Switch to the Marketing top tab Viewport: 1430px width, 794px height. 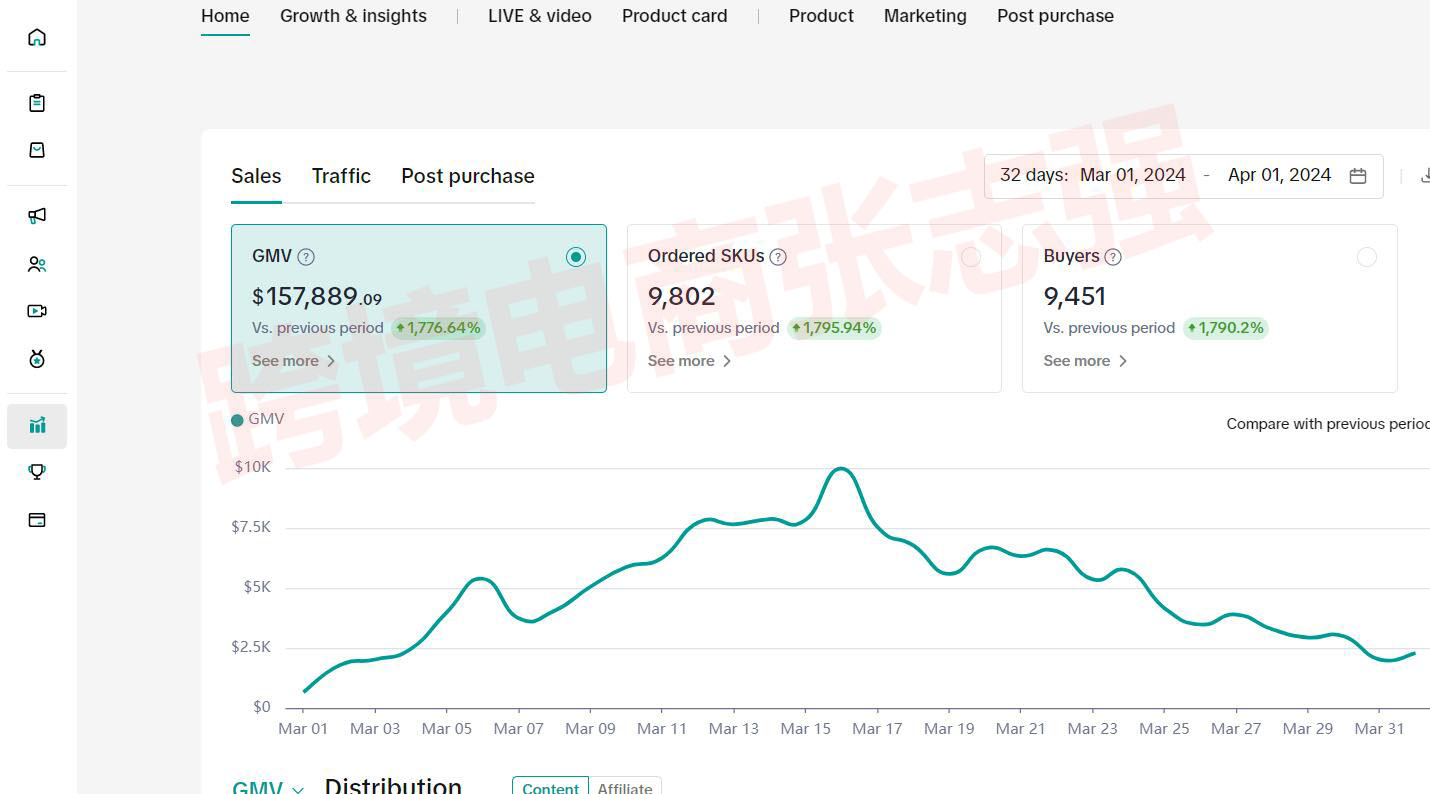tap(925, 16)
